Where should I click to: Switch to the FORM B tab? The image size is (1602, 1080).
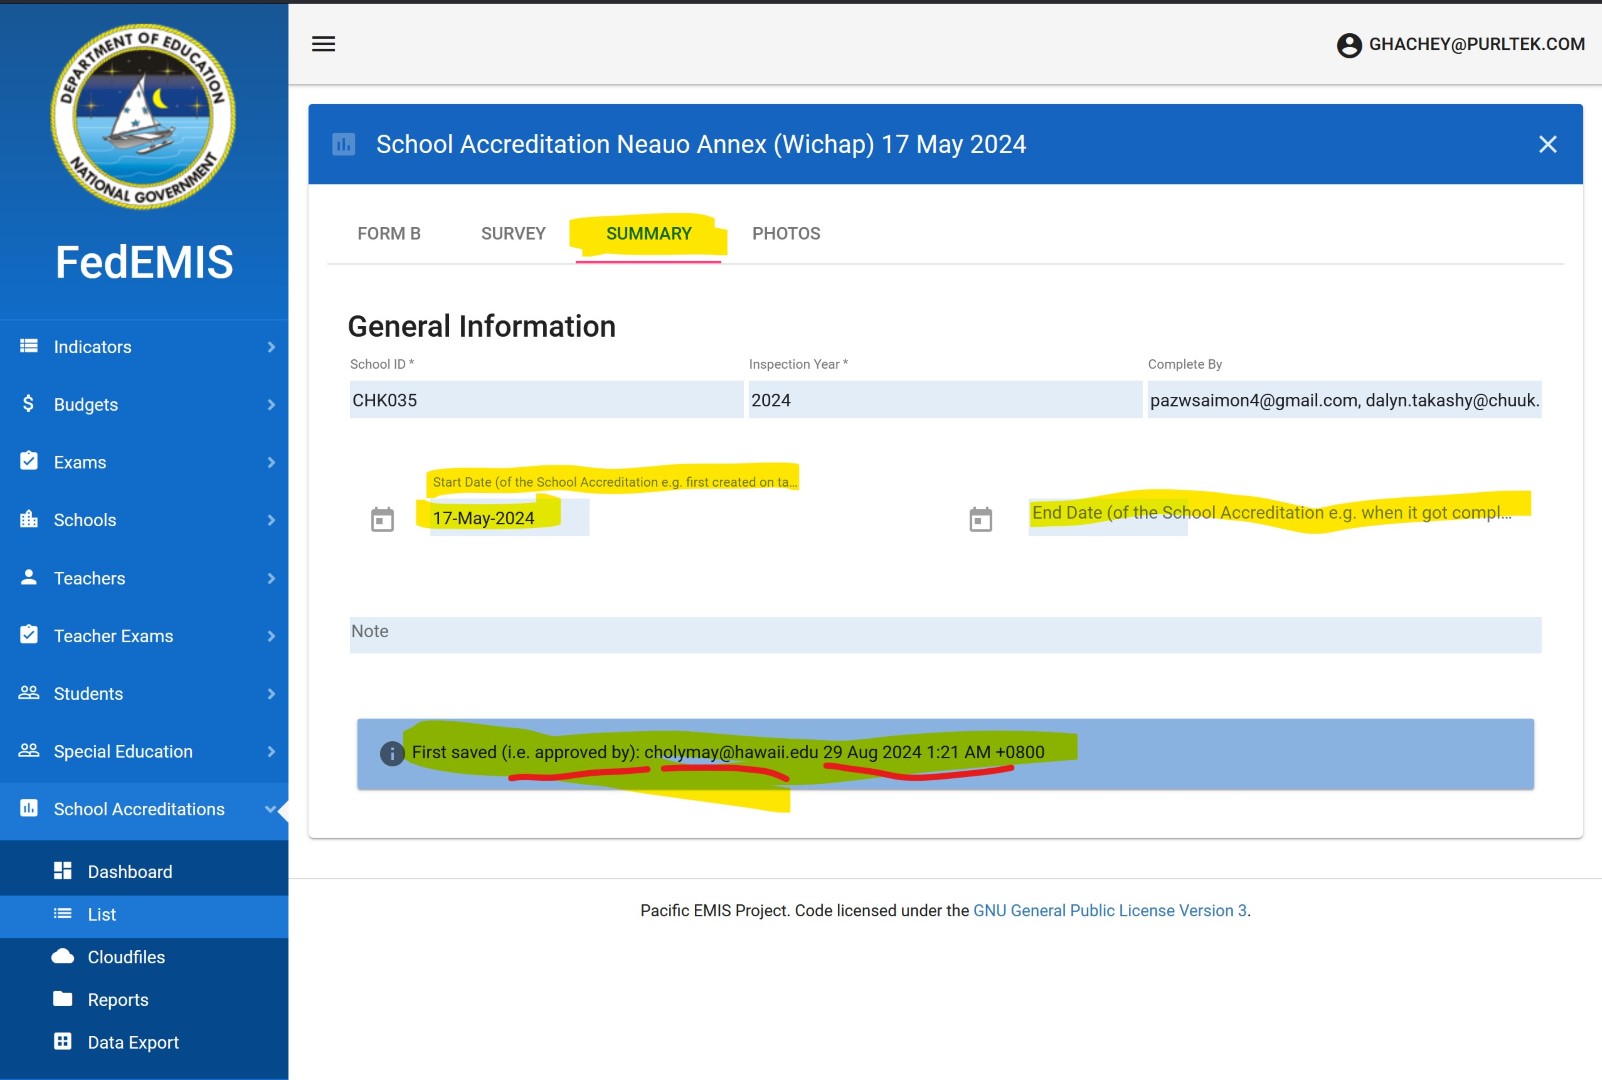(x=389, y=234)
